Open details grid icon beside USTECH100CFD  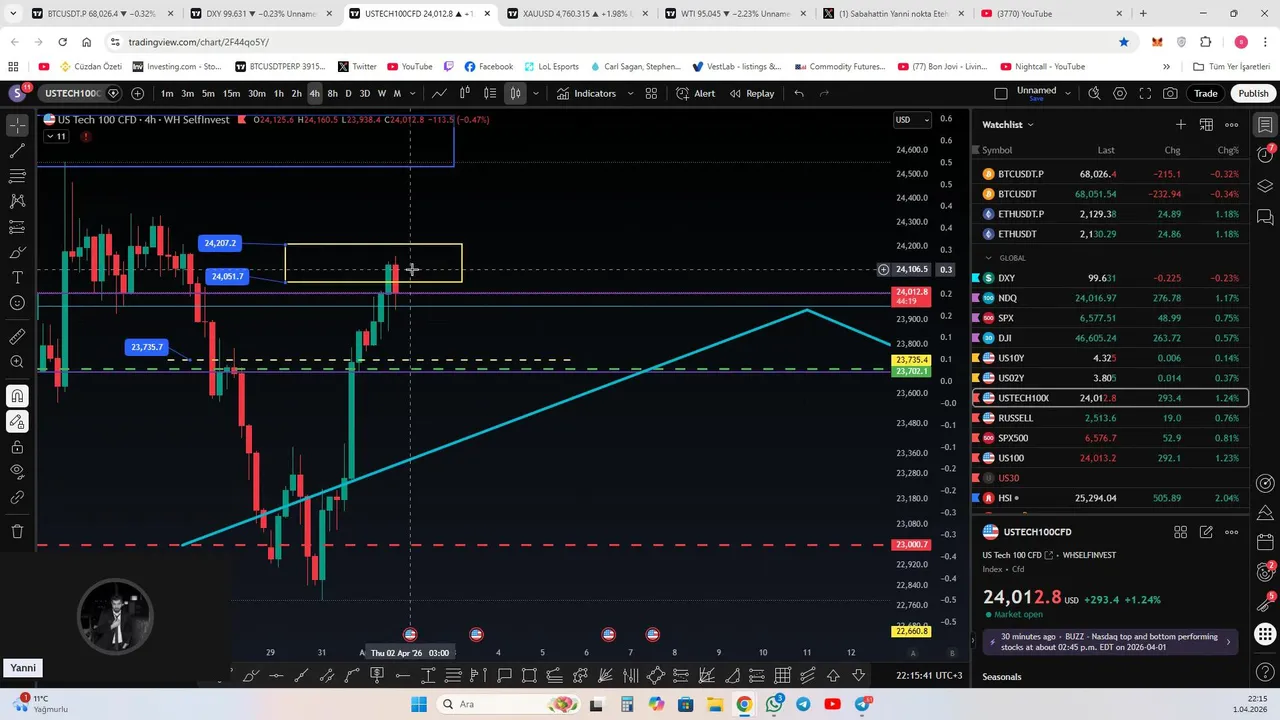point(1180,532)
